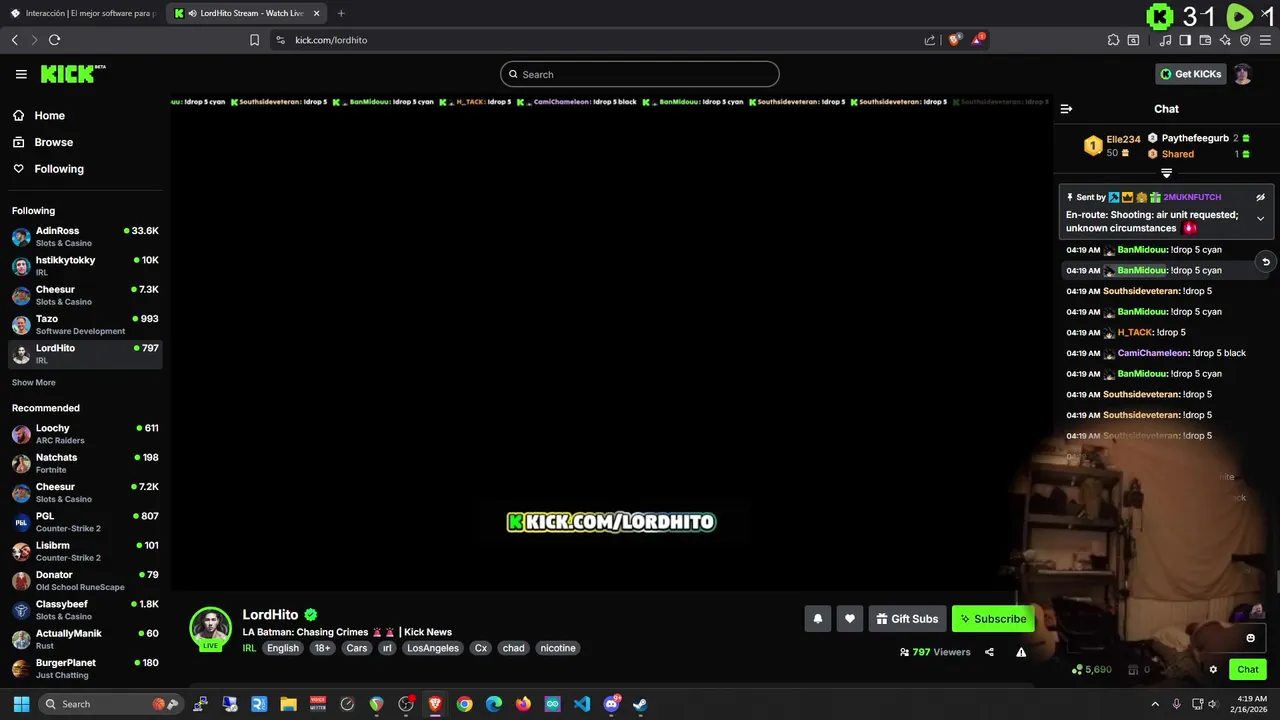Click Show More under Following list

34,382
